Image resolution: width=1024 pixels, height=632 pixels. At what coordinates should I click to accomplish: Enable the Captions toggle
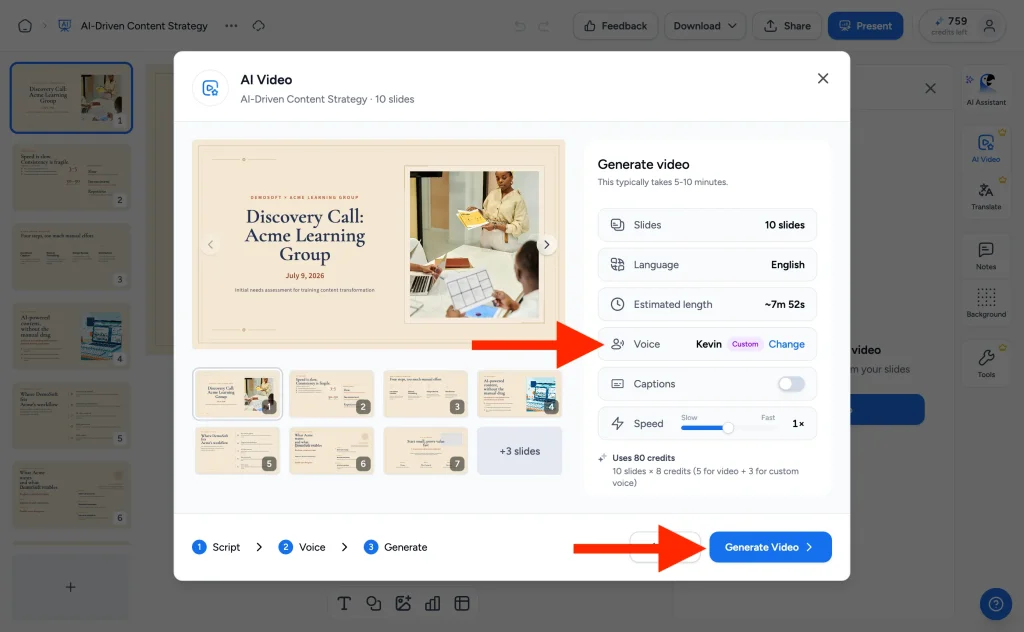point(791,384)
